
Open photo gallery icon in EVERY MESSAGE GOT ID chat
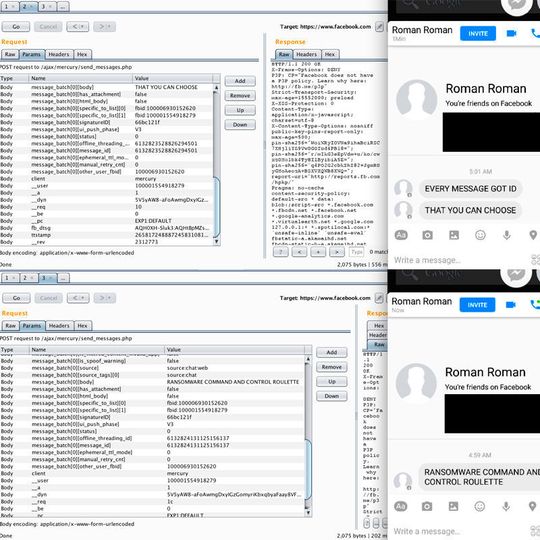(x=454, y=235)
